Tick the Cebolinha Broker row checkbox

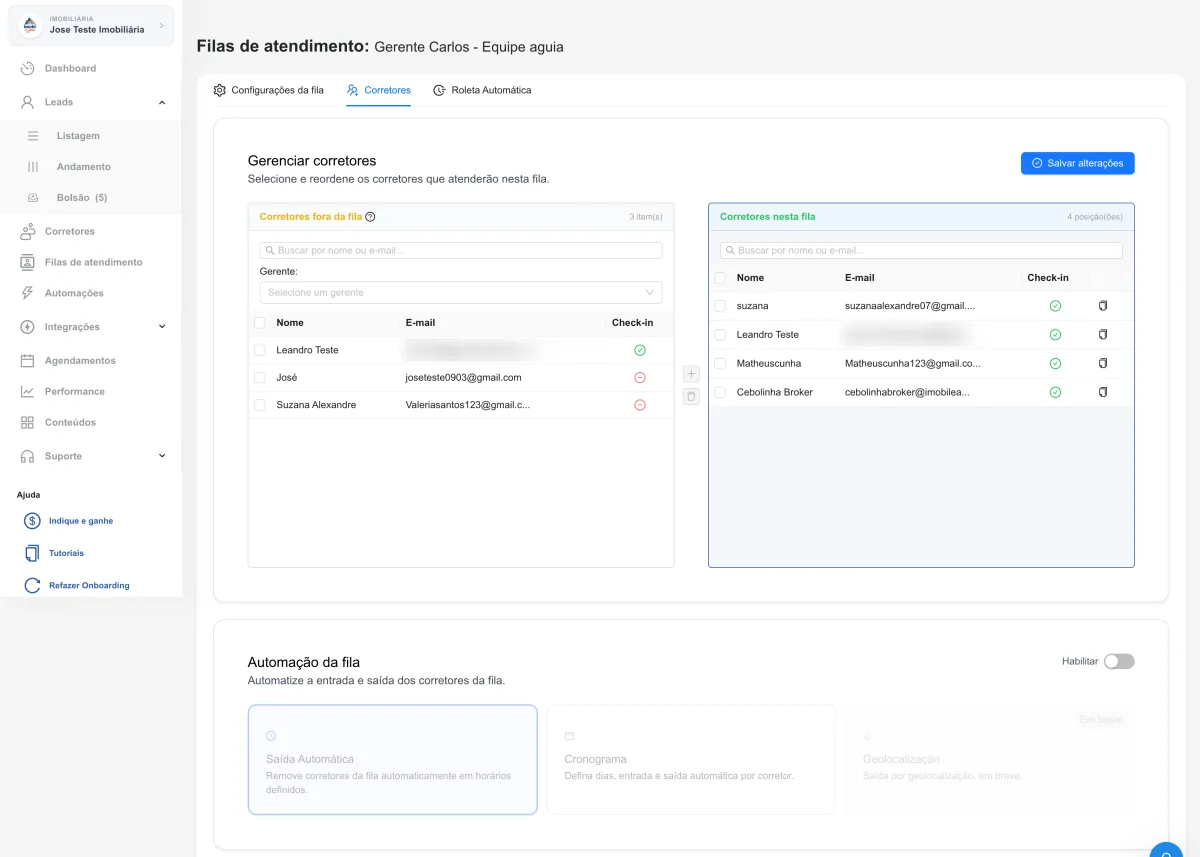pos(720,392)
